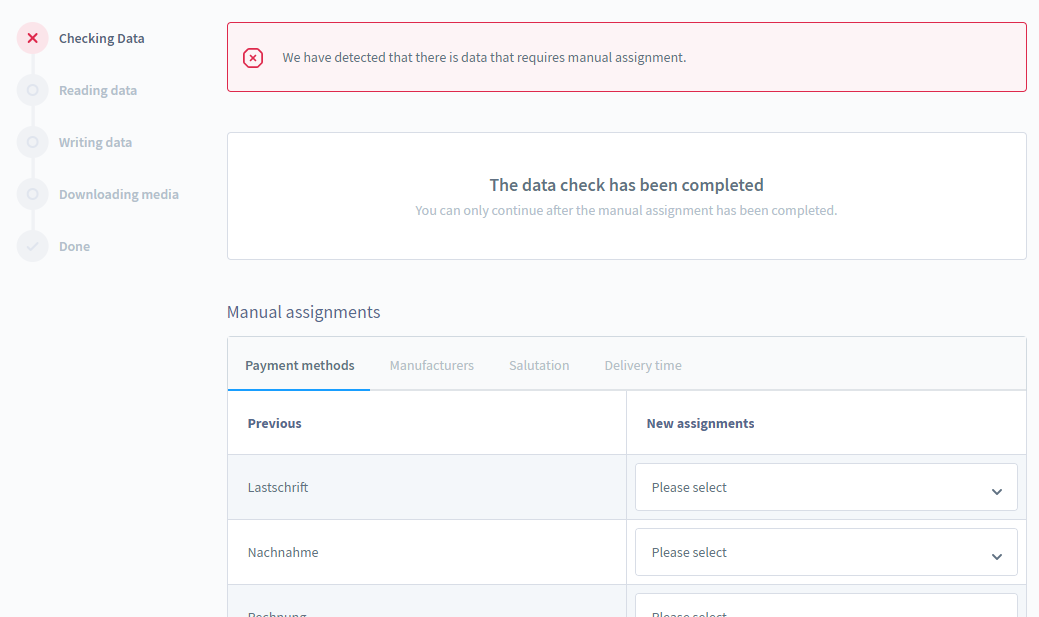This screenshot has width=1039, height=617.
Task: Click the "New assignments" column header
Action: 700,424
